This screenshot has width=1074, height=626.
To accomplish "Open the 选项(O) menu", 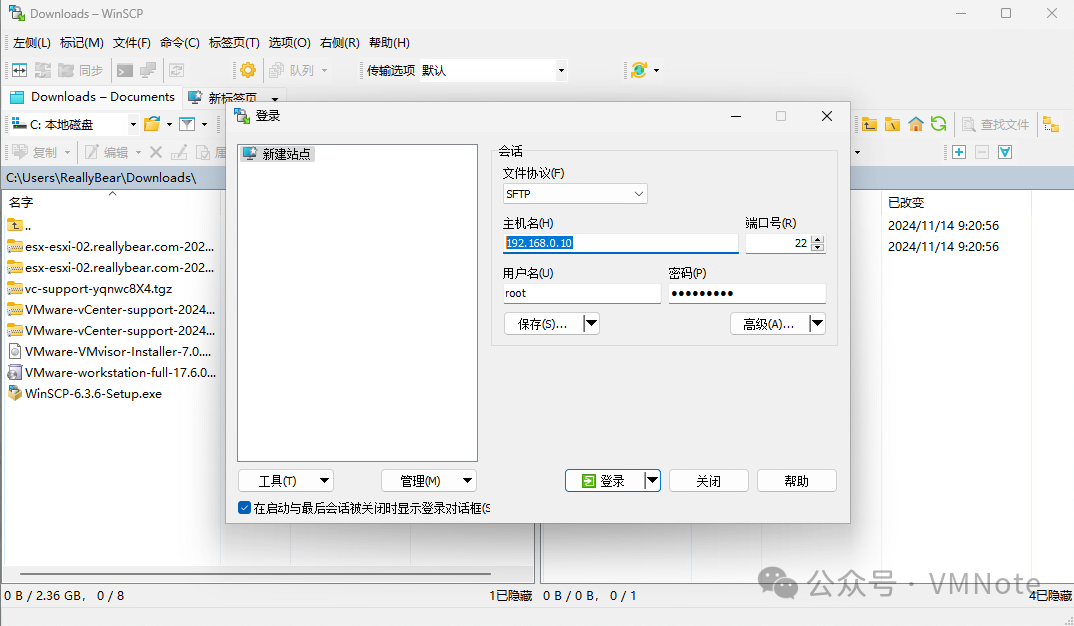I will tap(289, 42).
